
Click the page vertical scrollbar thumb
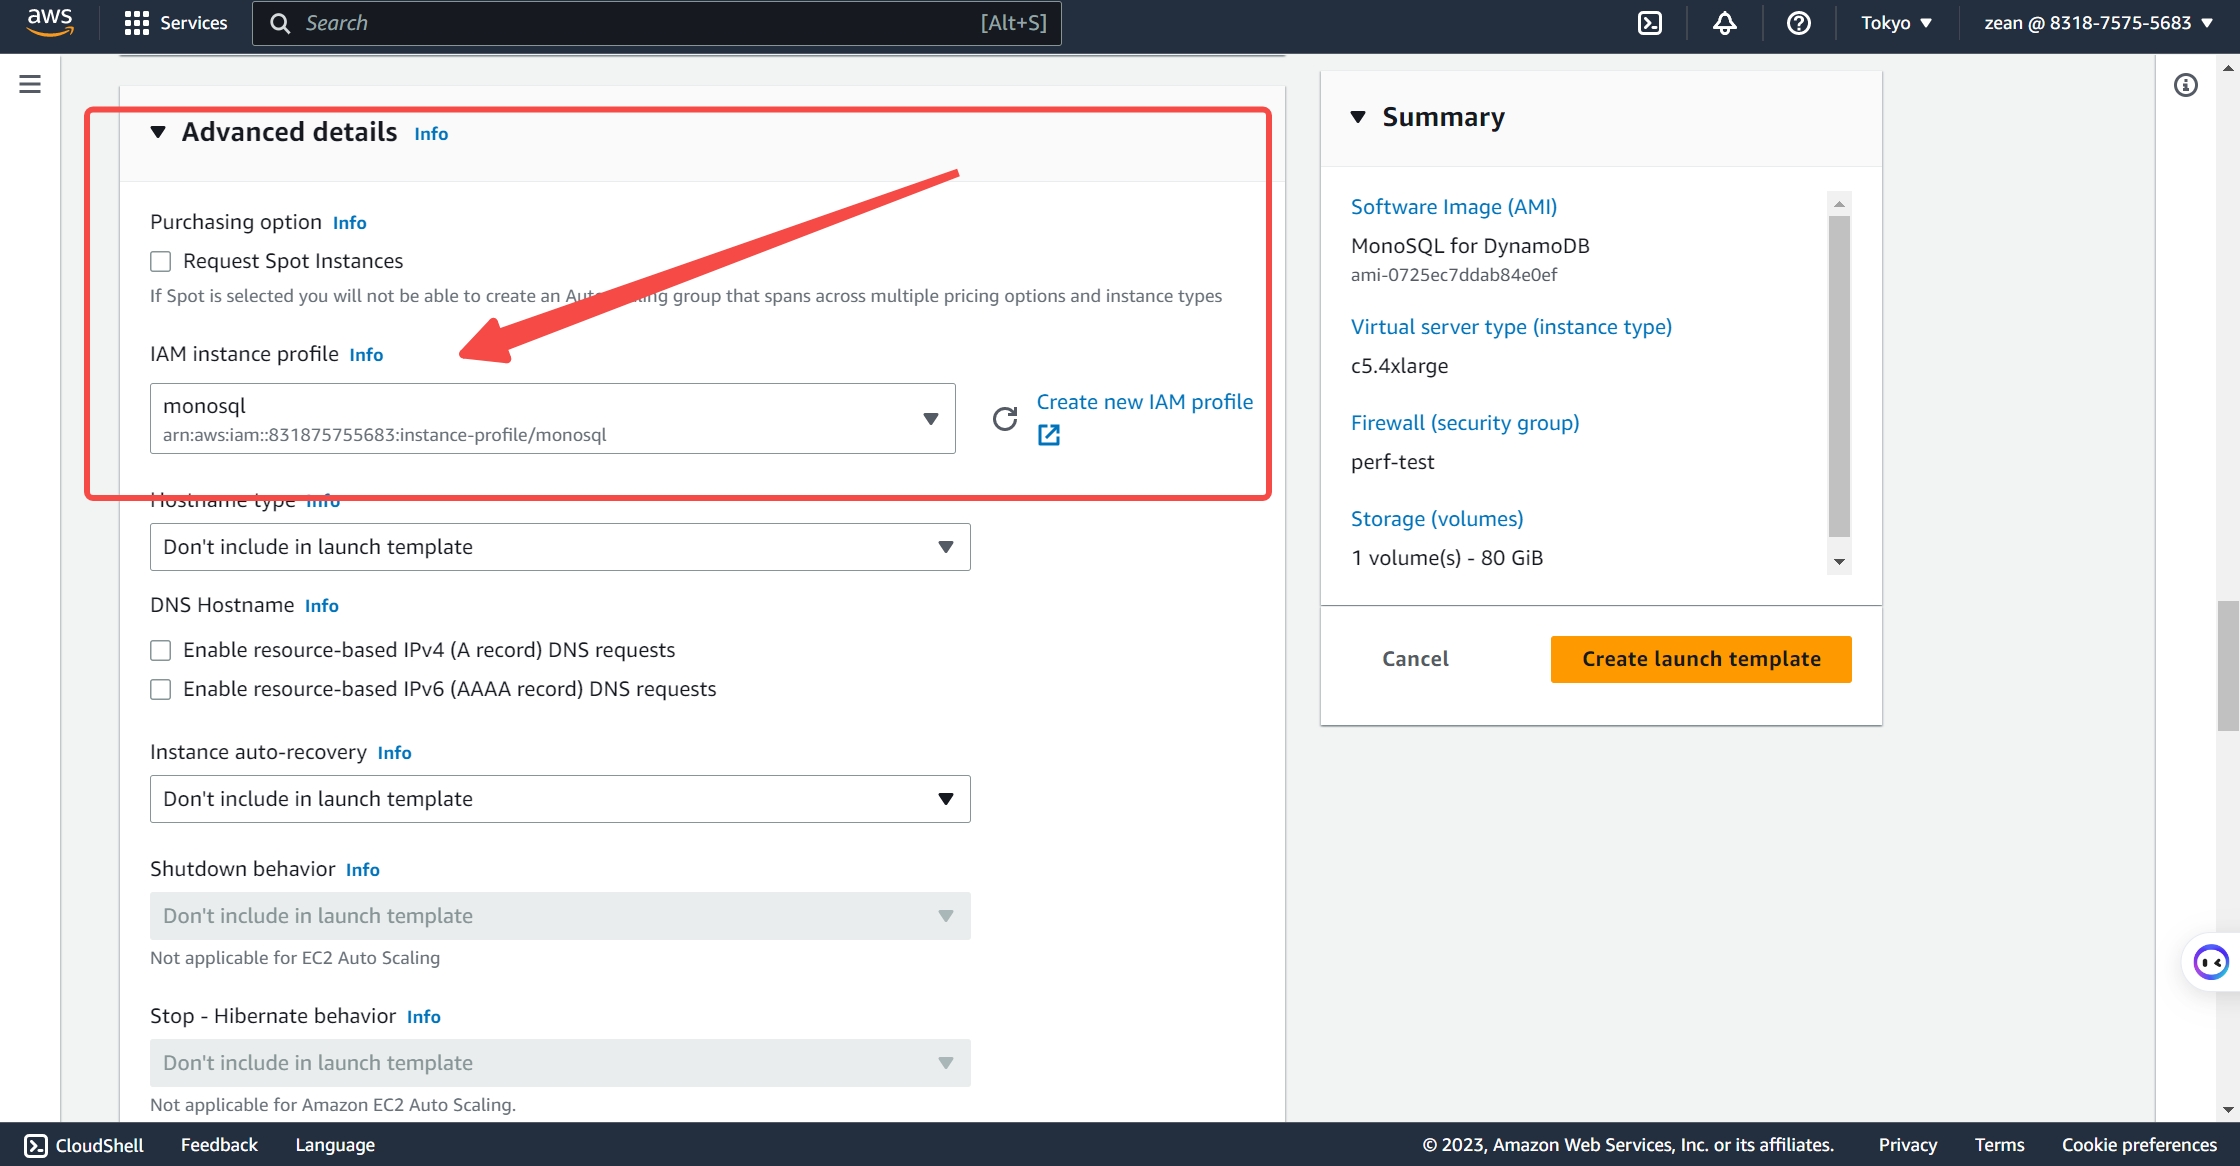[x=2228, y=665]
